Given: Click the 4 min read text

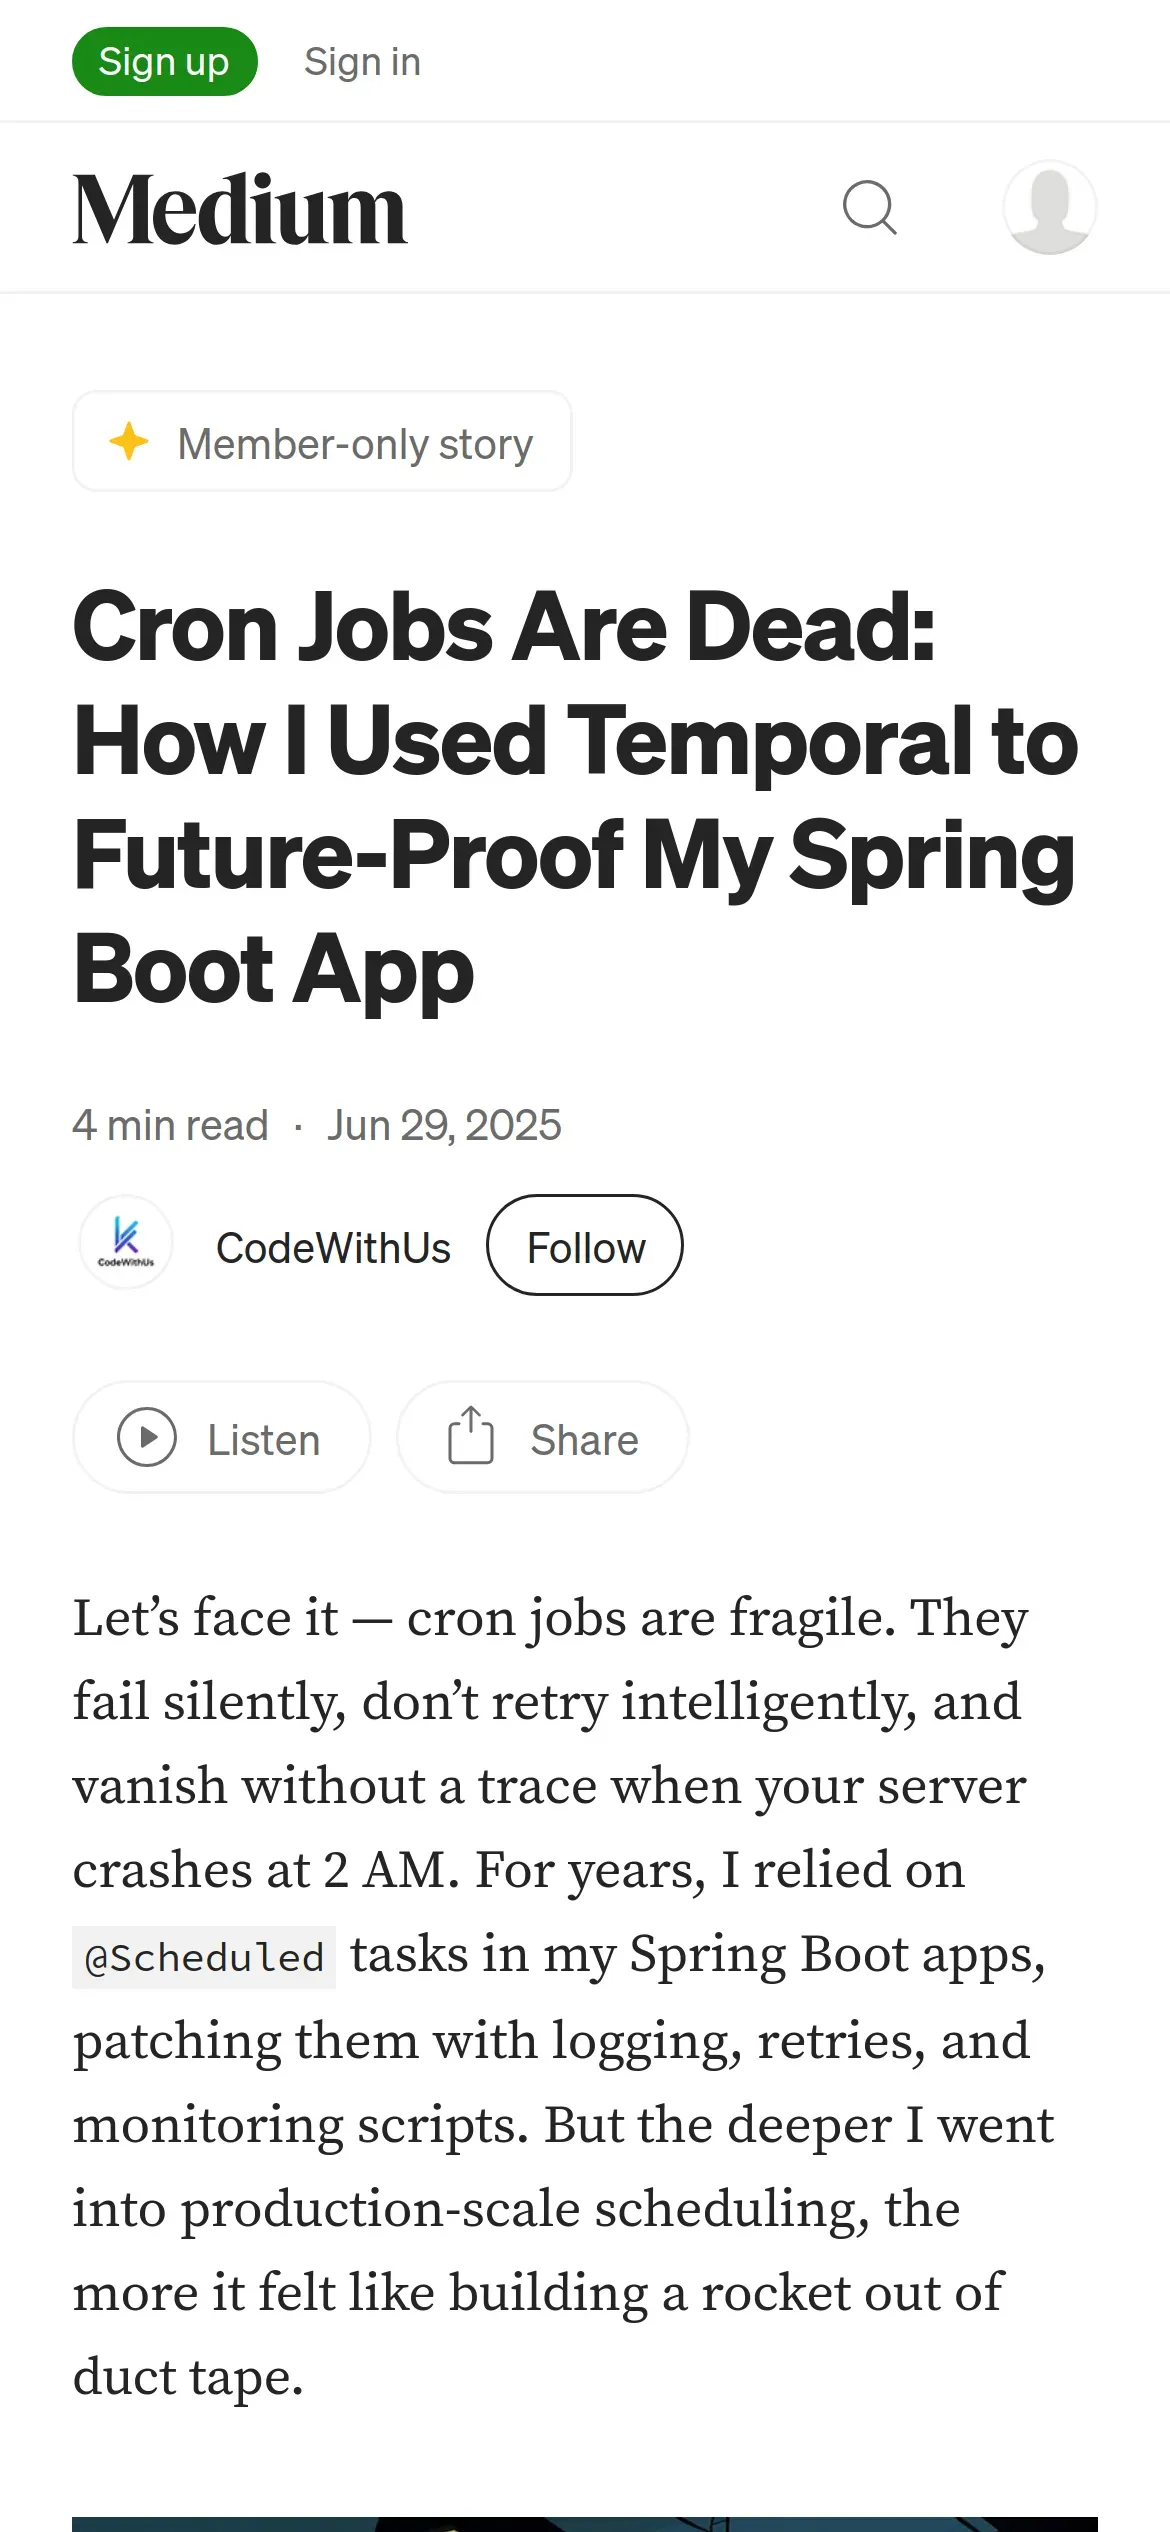Looking at the screenshot, I should pos(171,1125).
